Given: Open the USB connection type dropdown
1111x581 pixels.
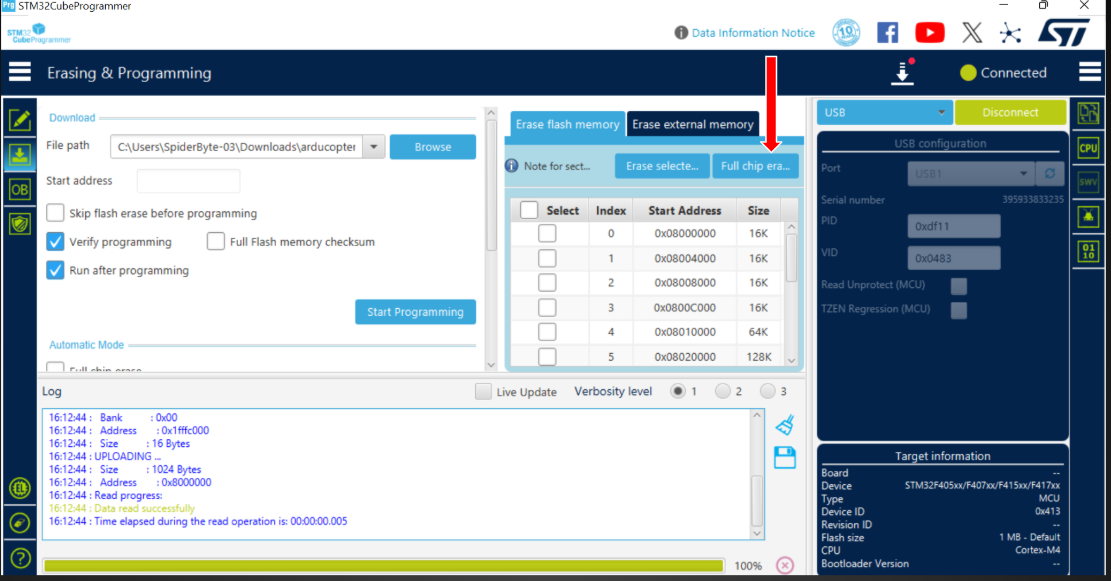Looking at the screenshot, I should point(884,112).
